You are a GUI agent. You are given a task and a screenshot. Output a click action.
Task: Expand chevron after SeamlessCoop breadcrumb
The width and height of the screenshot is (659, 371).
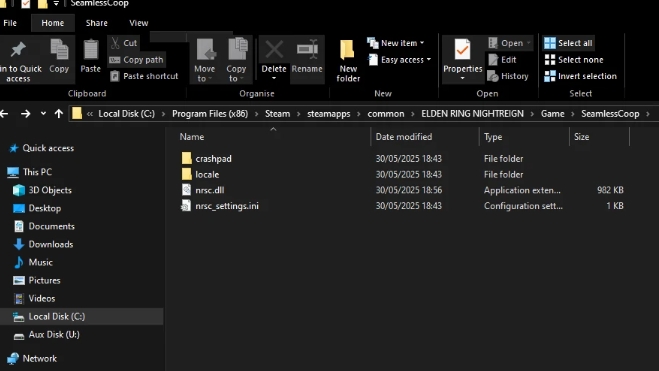tap(648, 114)
